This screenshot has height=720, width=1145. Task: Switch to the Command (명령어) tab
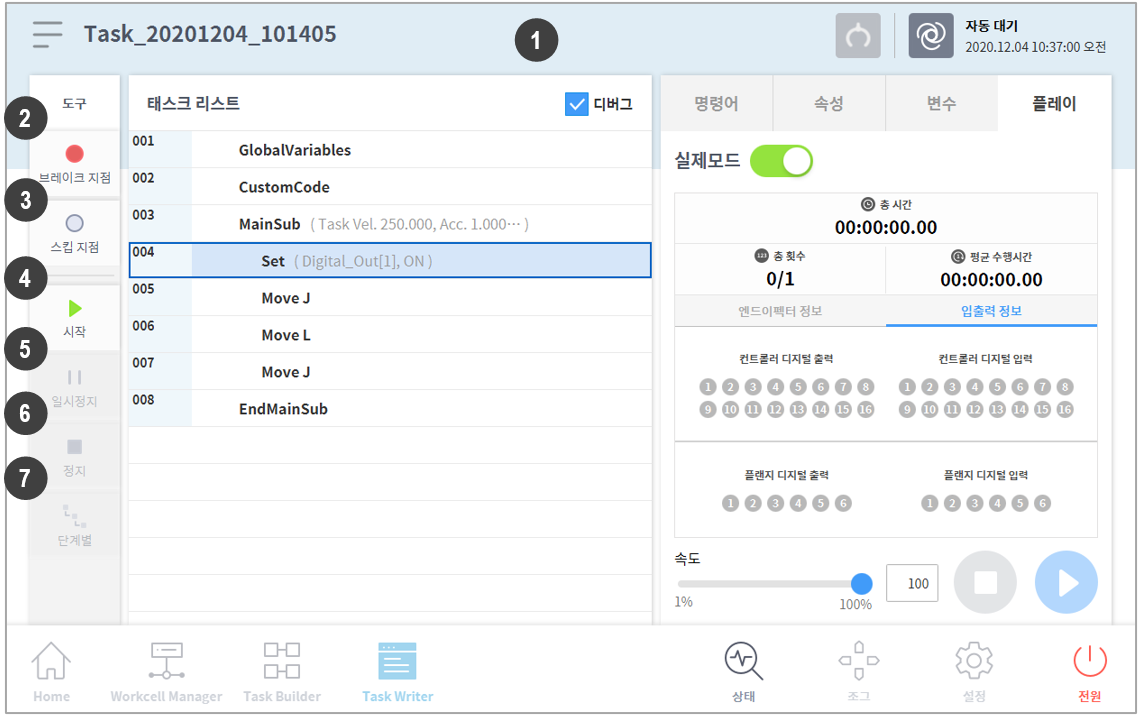(716, 104)
